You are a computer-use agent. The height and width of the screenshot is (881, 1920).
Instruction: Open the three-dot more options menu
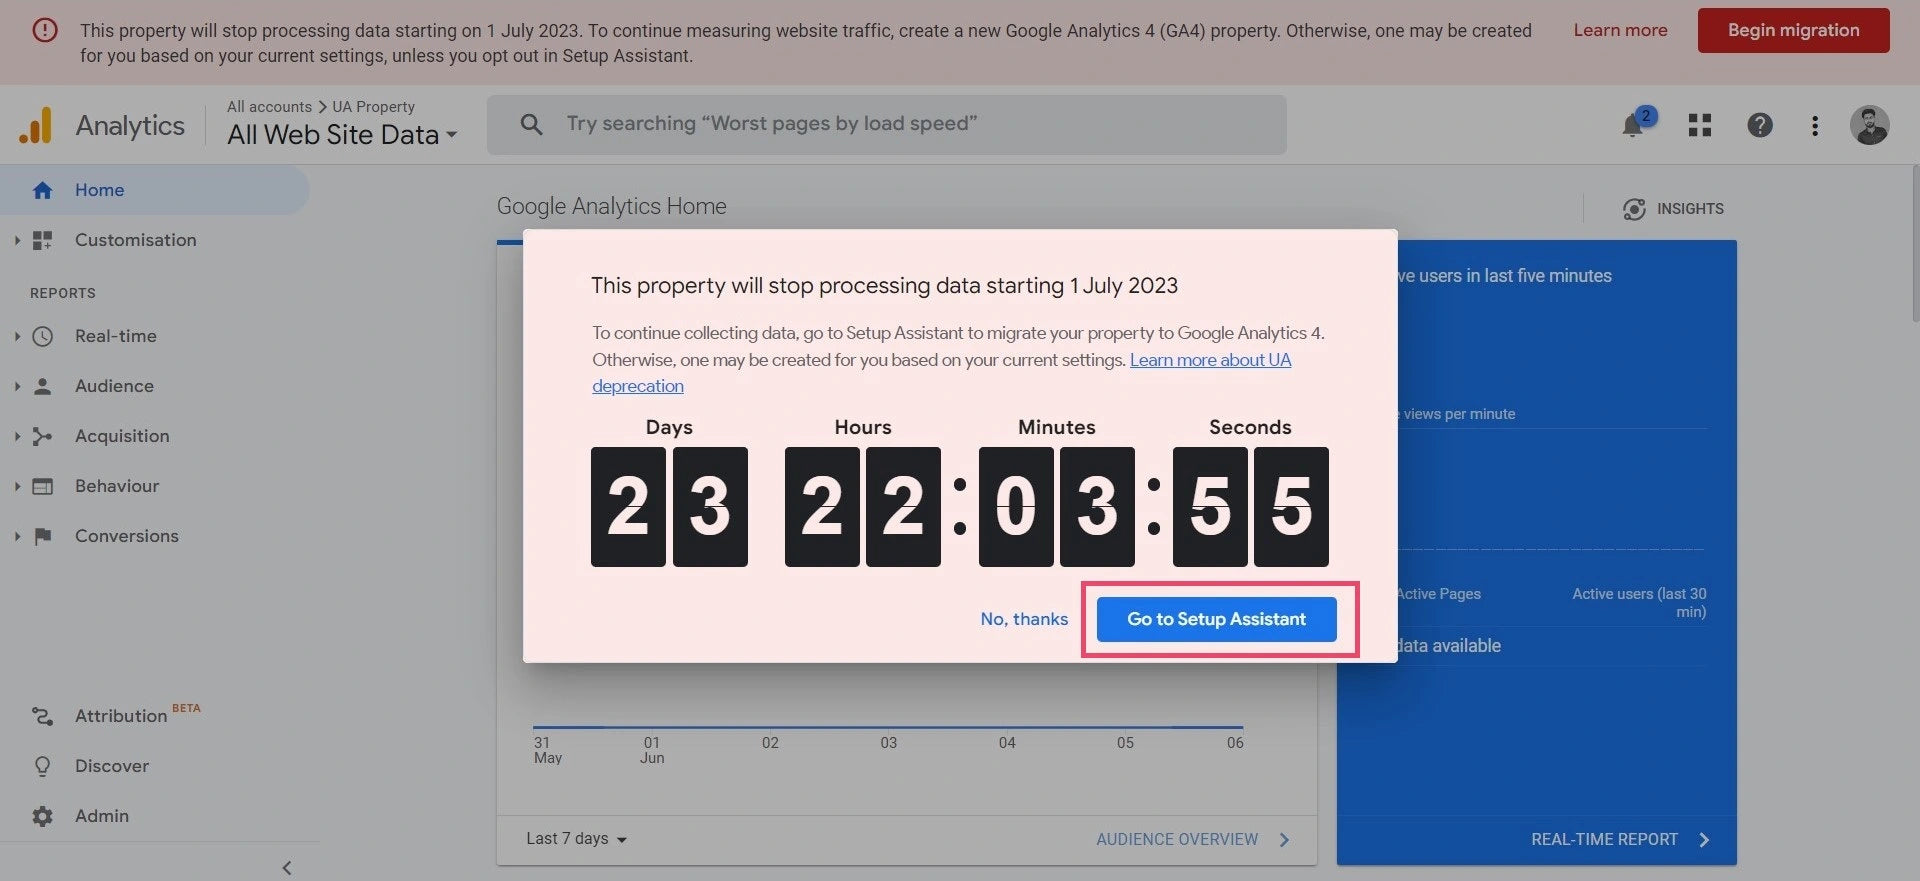click(1815, 125)
